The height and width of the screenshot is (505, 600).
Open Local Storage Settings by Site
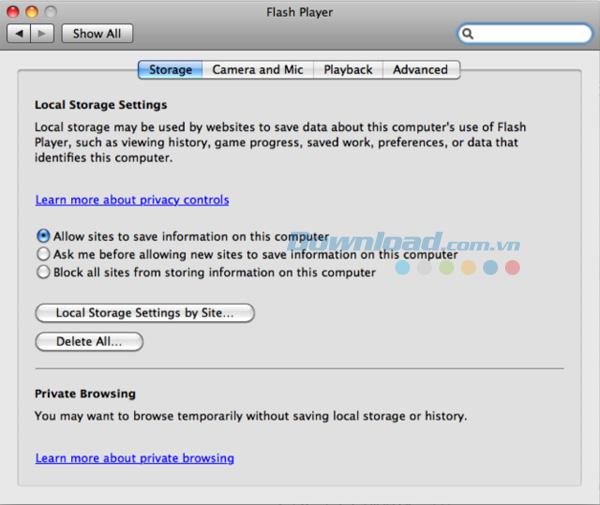tap(145, 313)
